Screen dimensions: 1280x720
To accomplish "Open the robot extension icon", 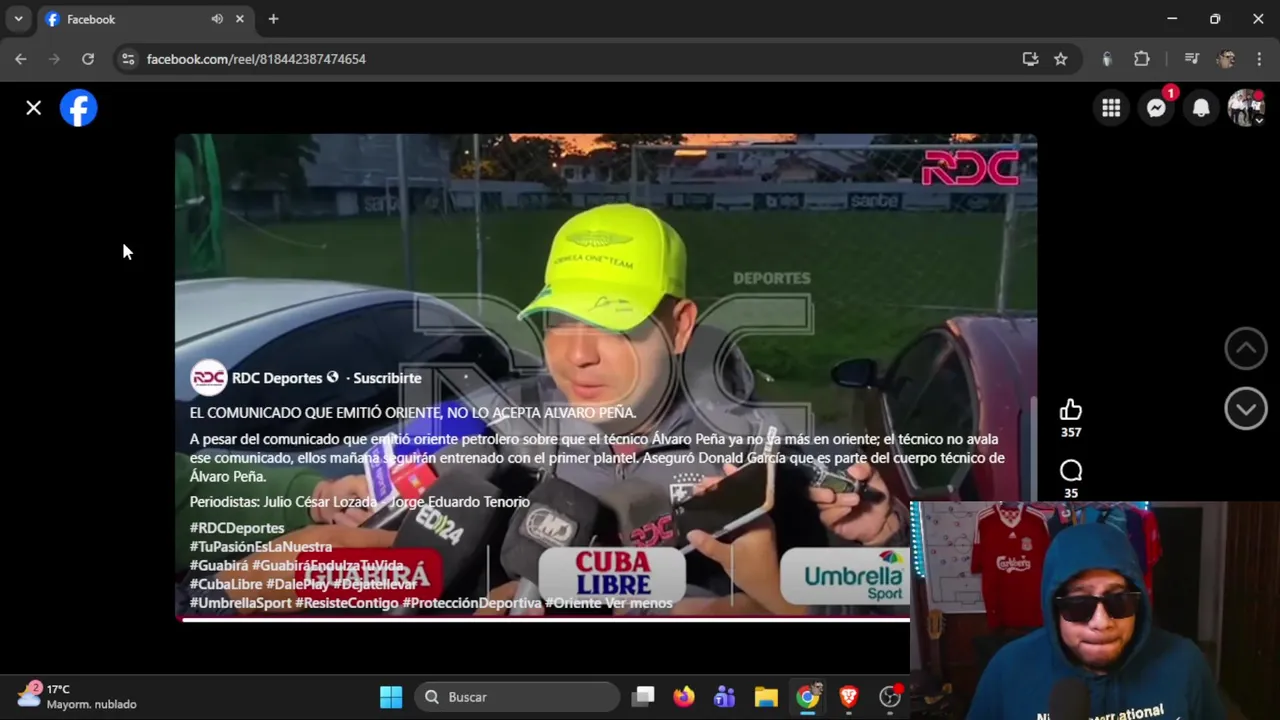I will point(1107,59).
